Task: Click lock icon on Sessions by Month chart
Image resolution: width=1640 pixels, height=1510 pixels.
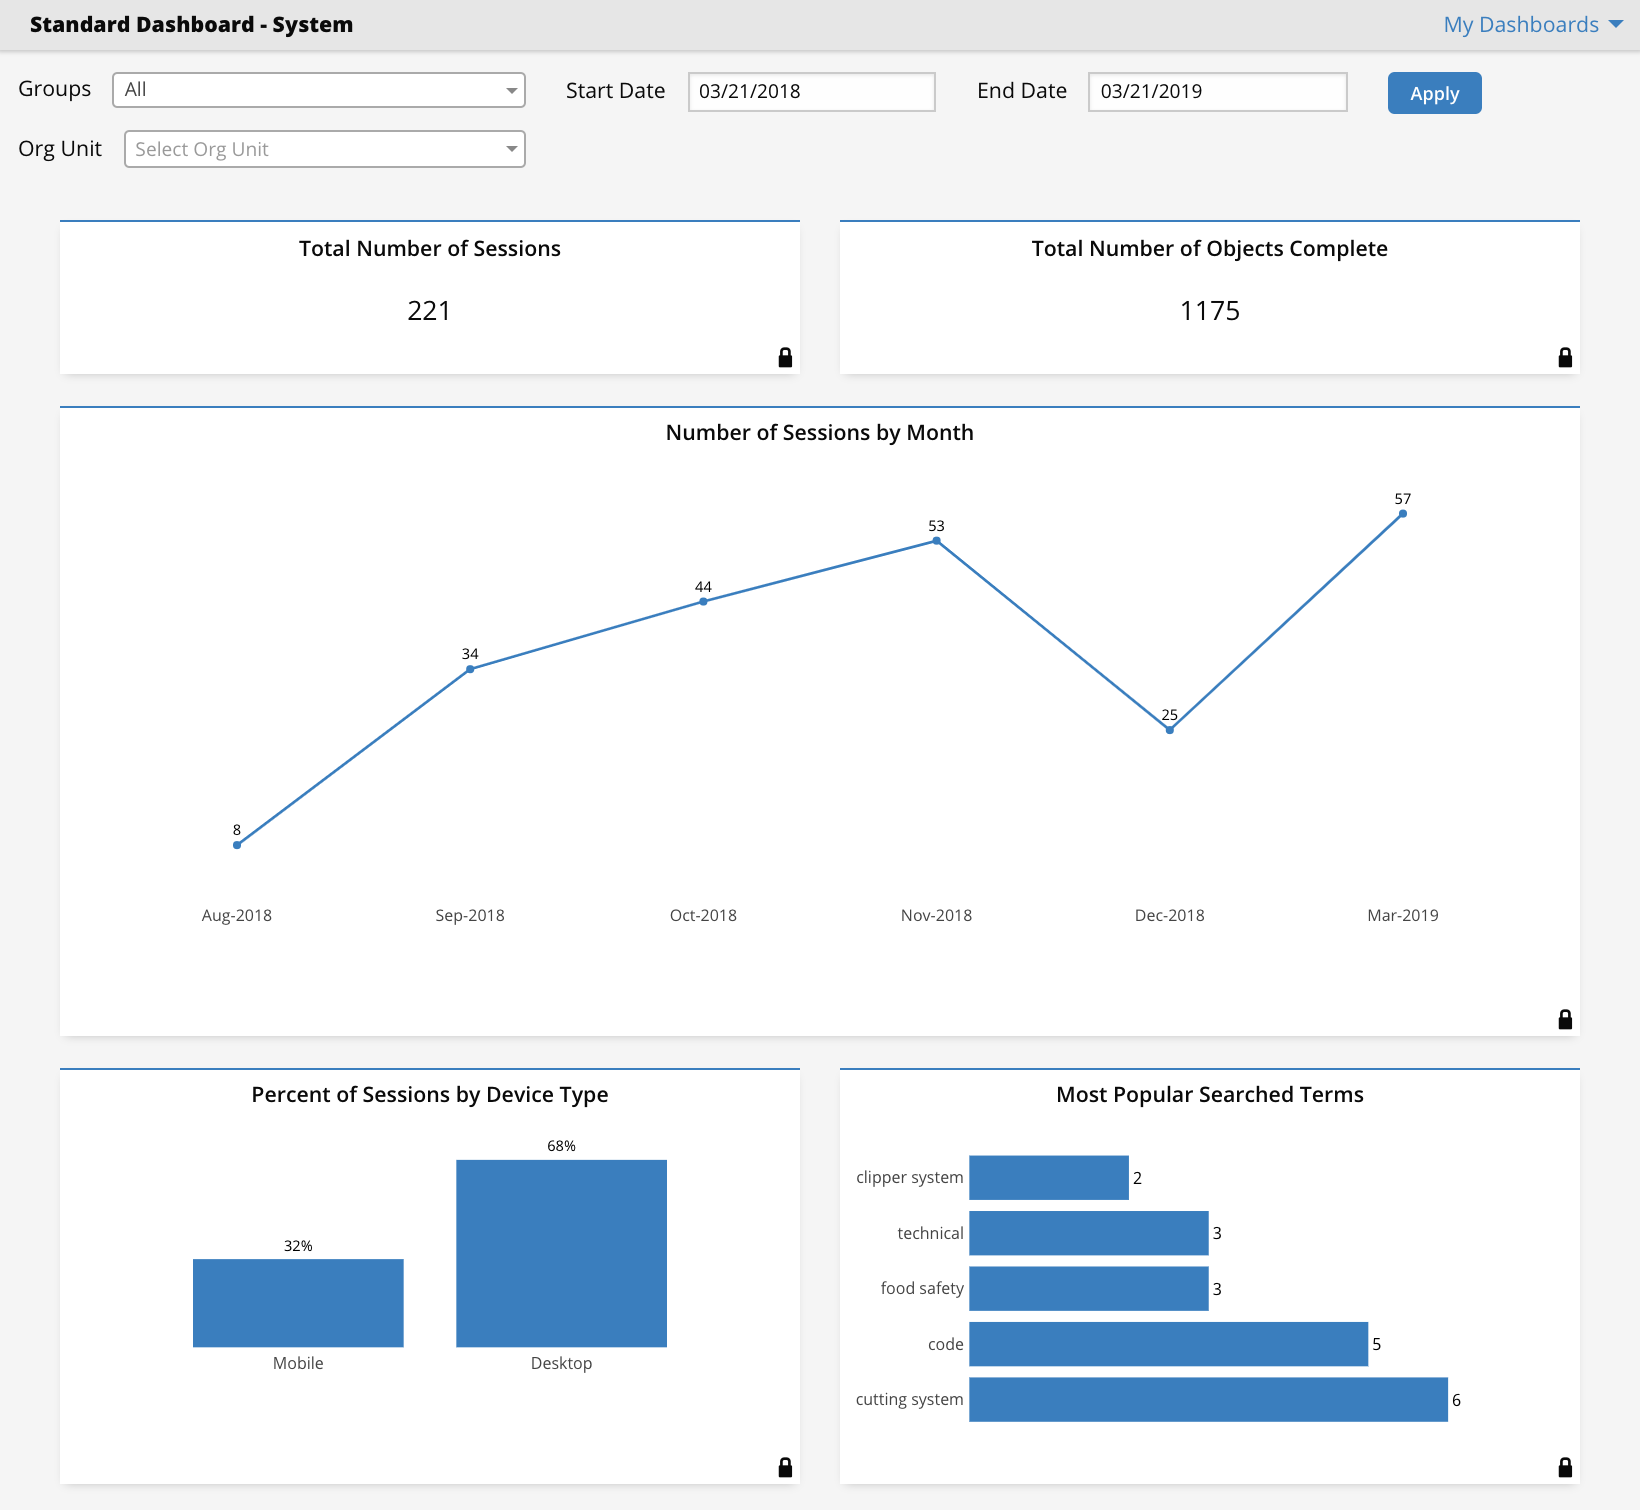Action: pos(1565,1019)
